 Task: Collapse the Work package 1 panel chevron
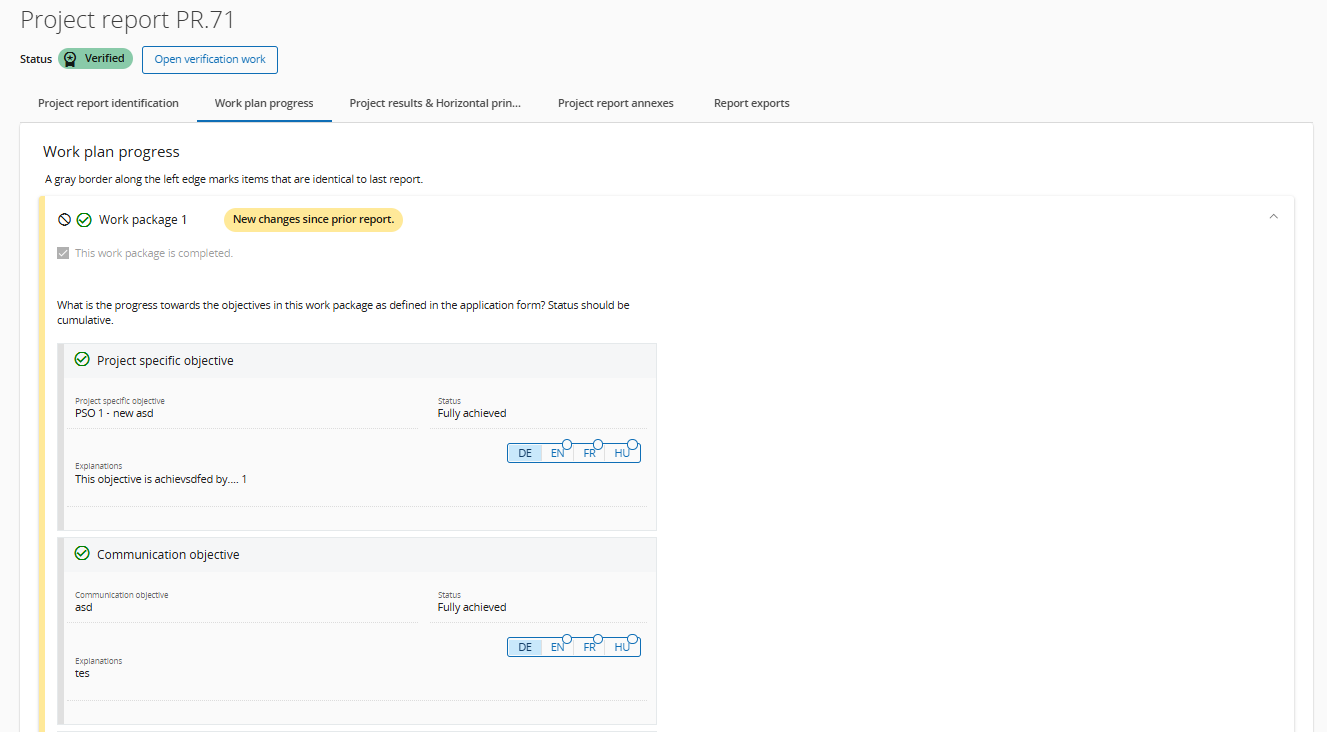click(1273, 217)
